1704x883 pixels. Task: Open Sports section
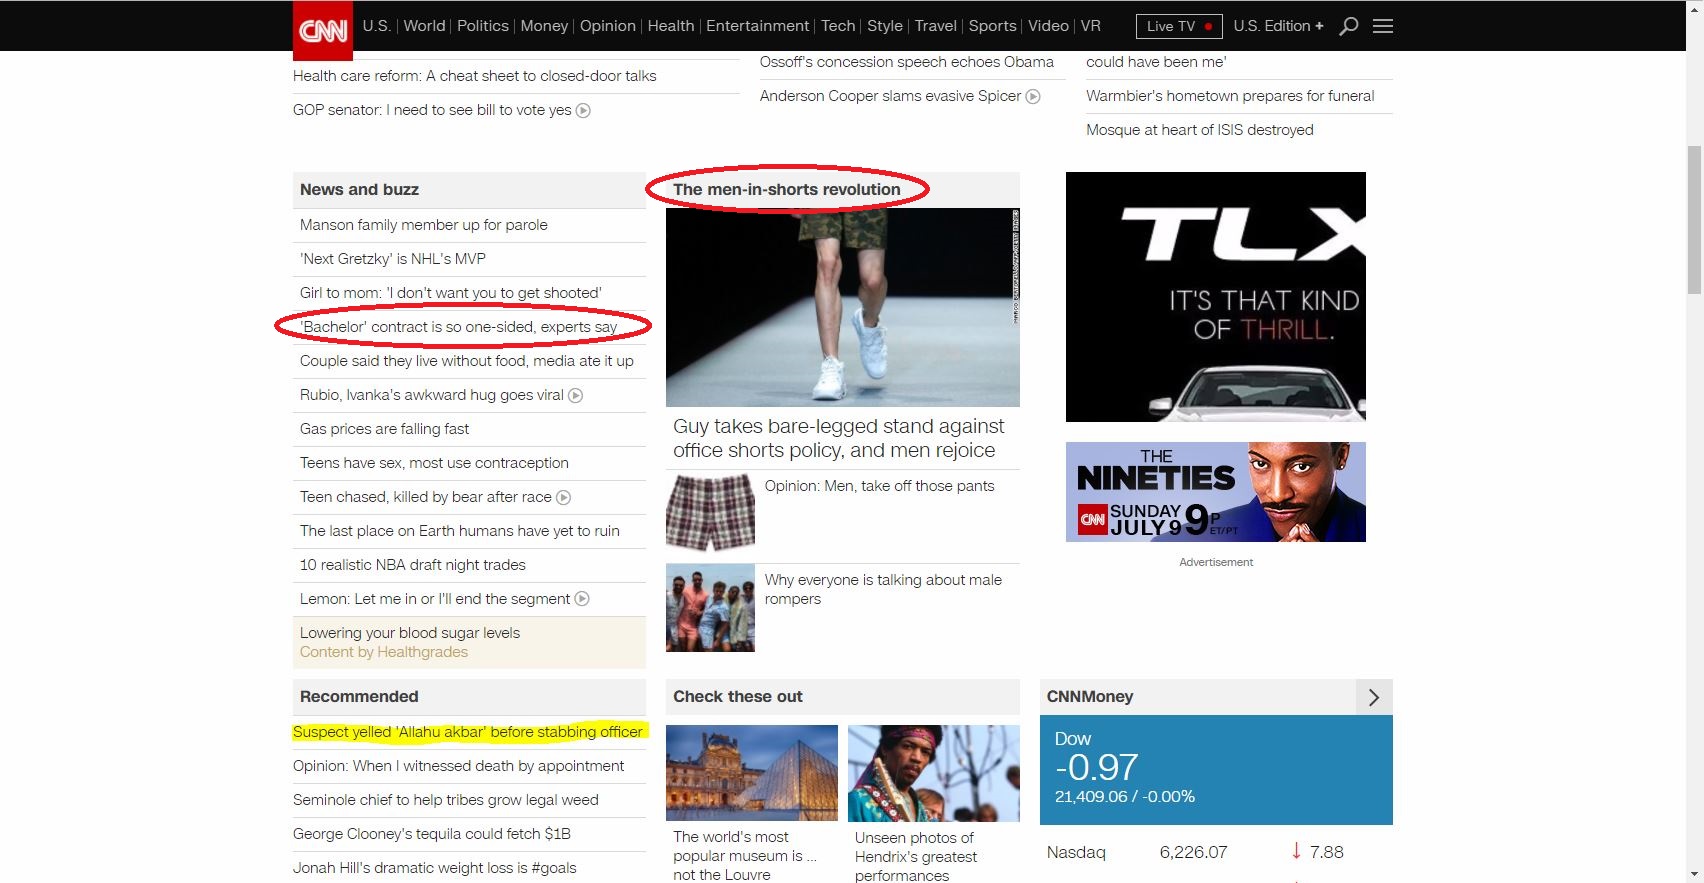(x=992, y=26)
